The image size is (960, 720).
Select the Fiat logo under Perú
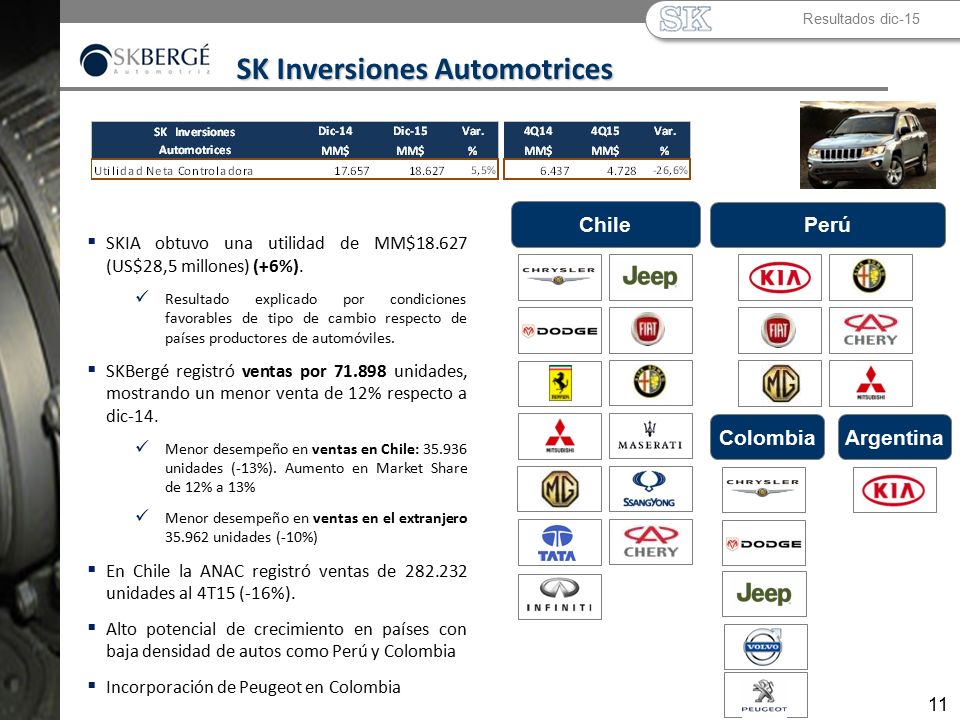tap(779, 331)
